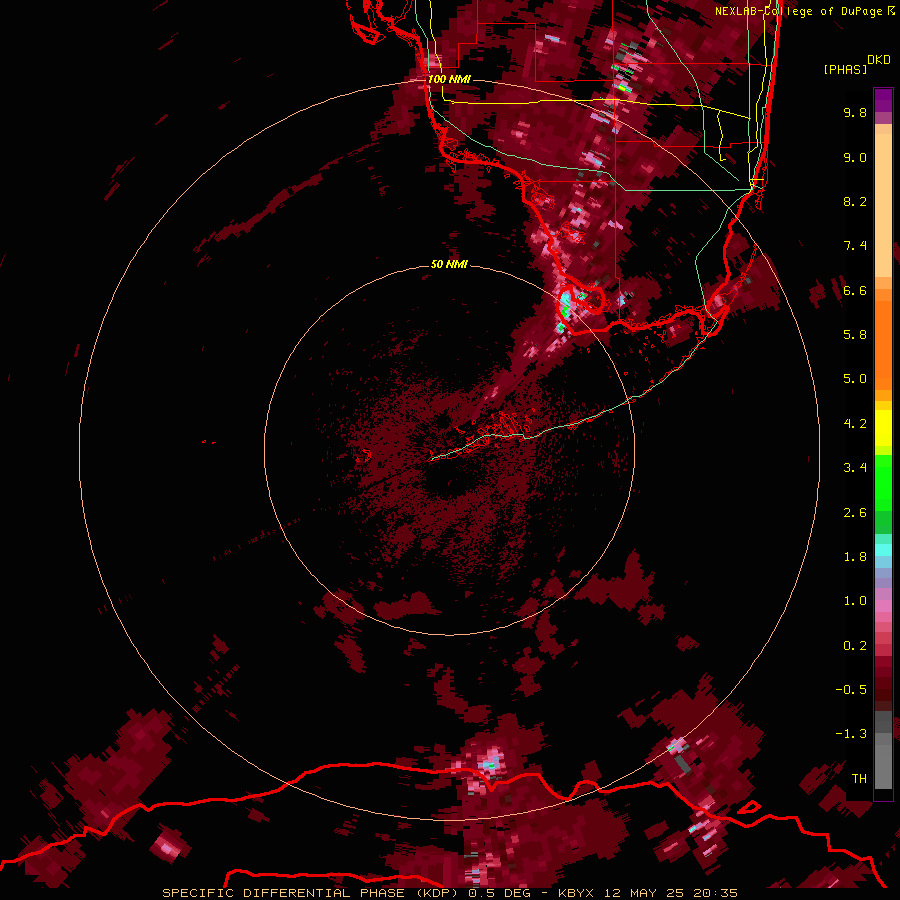Viewport: 900px width, 900px height.
Task: Click the 2.6 legend value
Action: [855, 513]
